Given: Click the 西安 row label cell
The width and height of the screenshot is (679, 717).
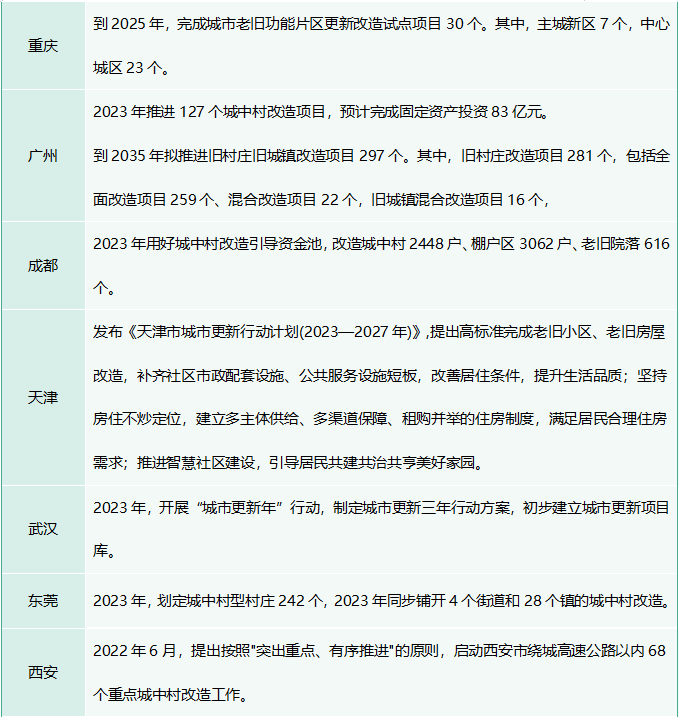Looking at the screenshot, I should pyautogui.click(x=42, y=672).
